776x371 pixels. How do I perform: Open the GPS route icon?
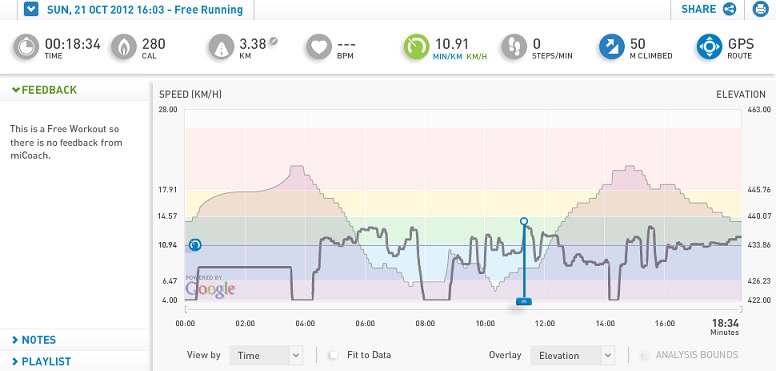click(x=710, y=47)
